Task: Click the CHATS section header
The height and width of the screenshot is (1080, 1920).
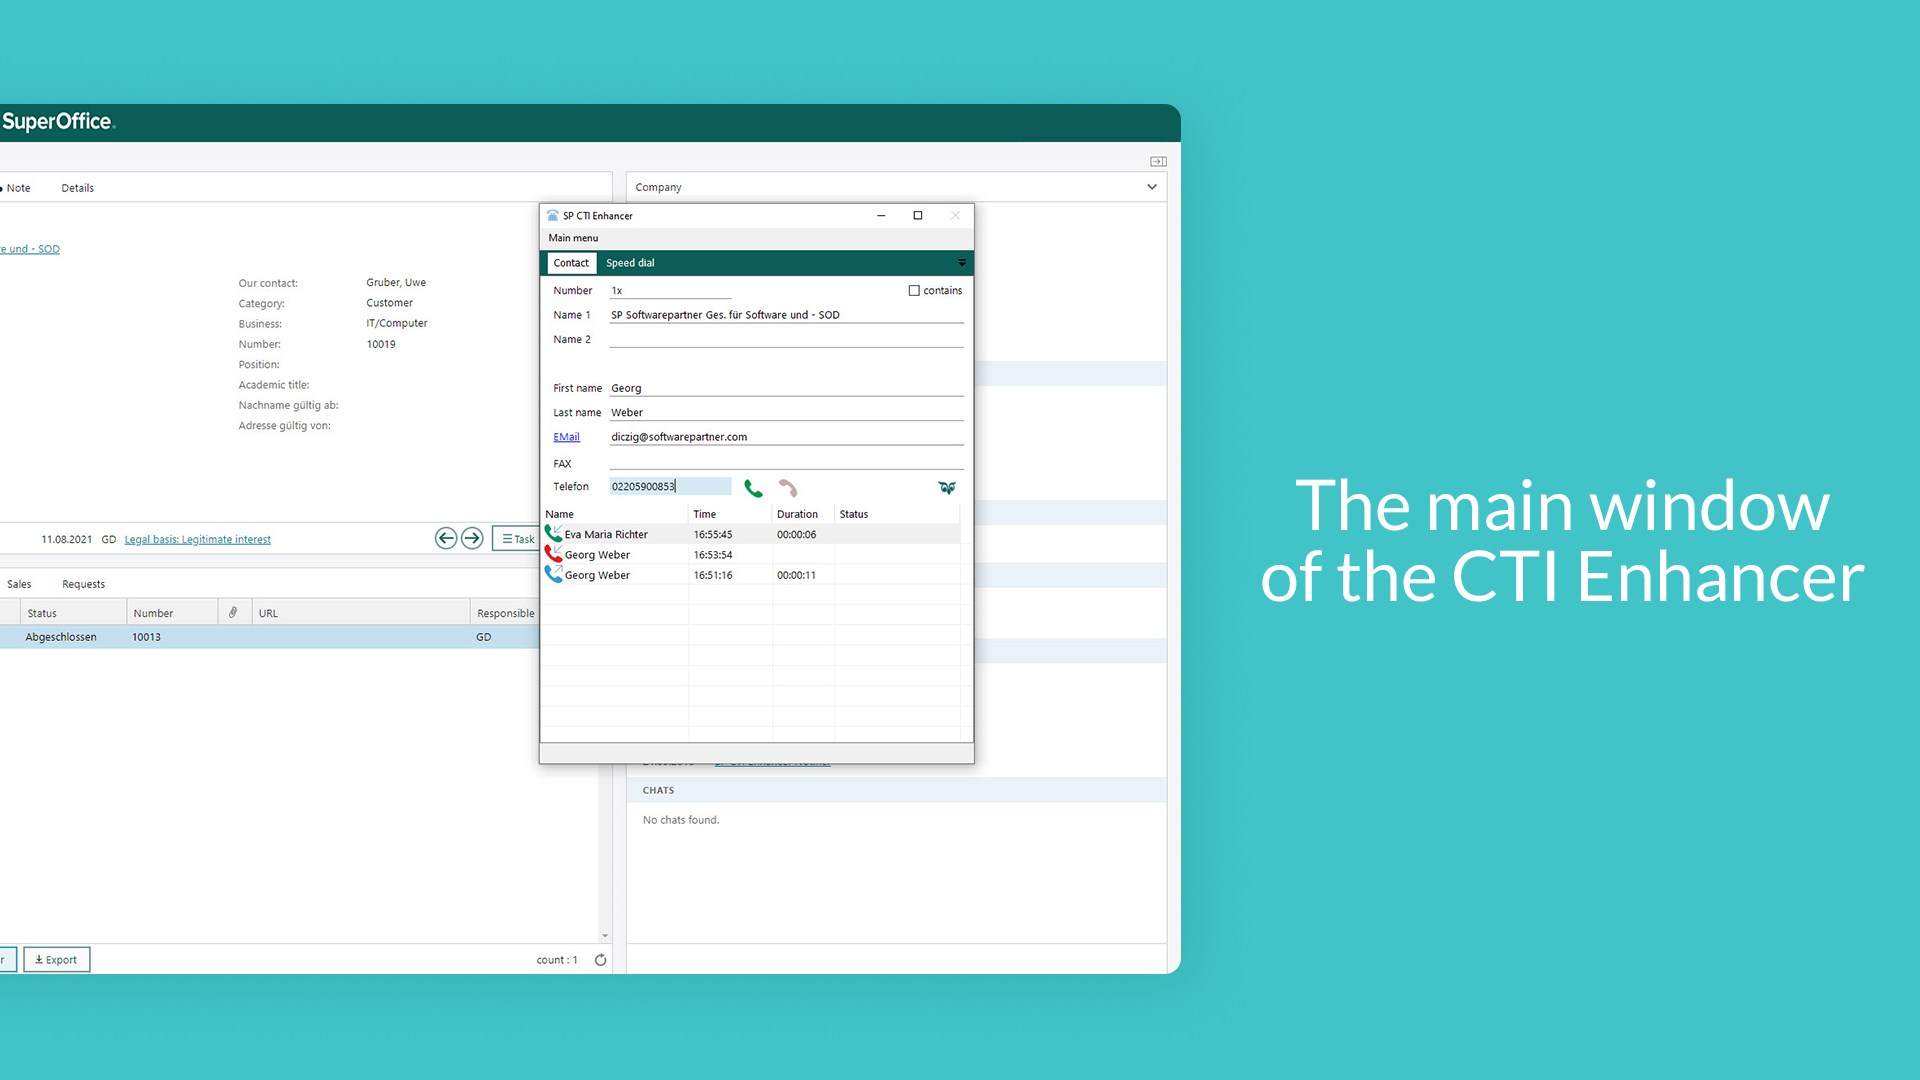Action: [x=897, y=790]
